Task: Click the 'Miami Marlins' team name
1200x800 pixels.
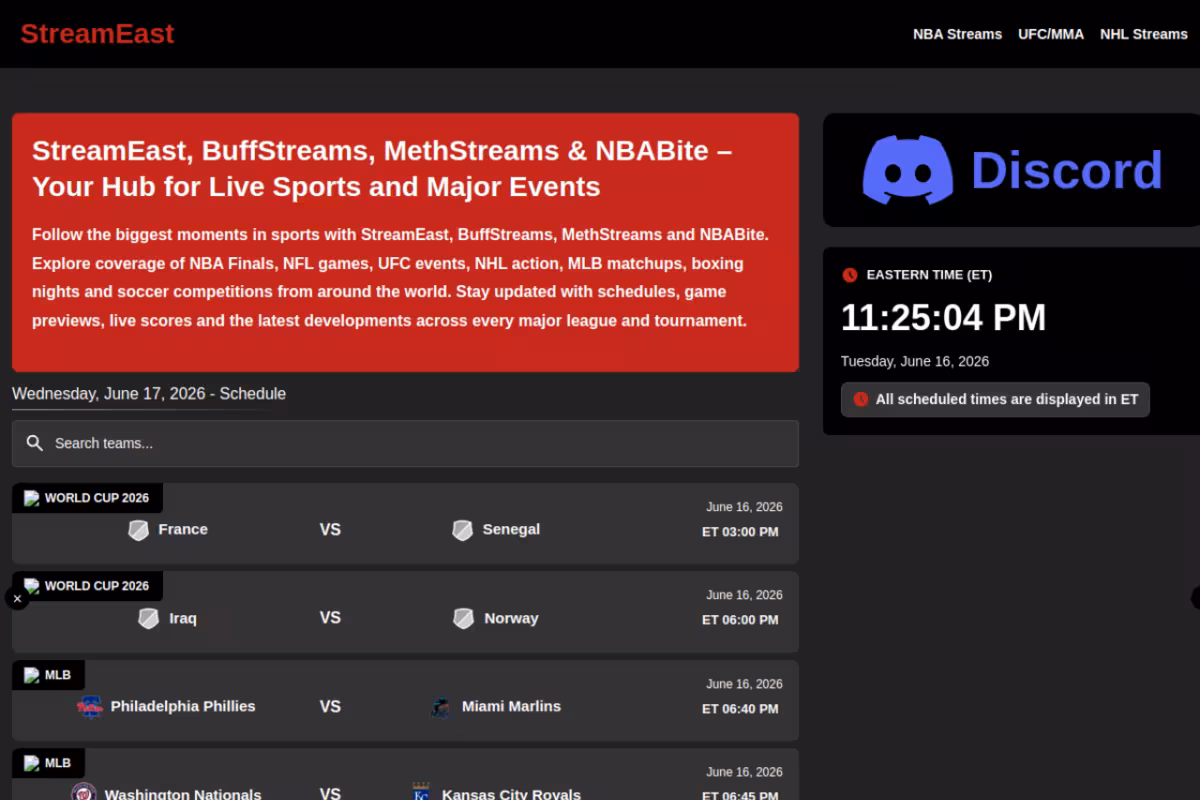Action: 511,706
